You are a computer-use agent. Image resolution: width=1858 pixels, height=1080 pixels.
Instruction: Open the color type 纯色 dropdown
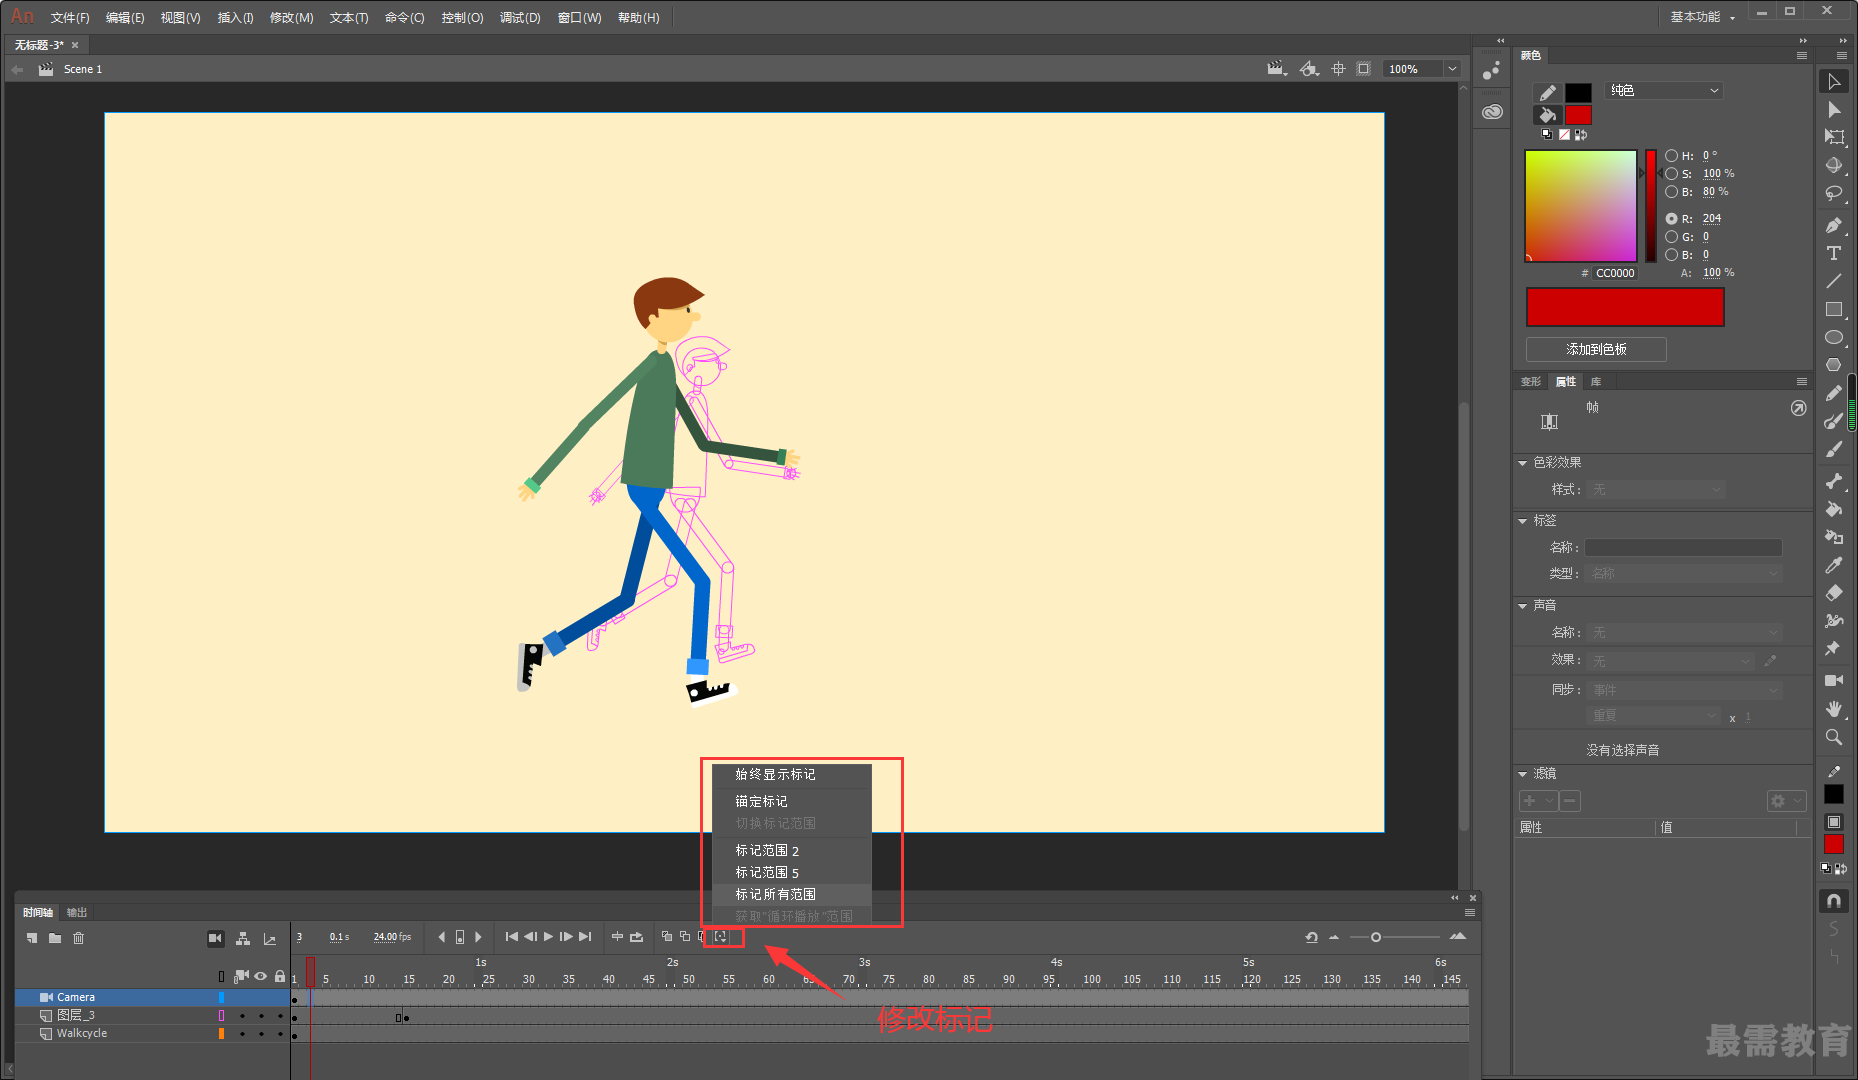point(1664,90)
